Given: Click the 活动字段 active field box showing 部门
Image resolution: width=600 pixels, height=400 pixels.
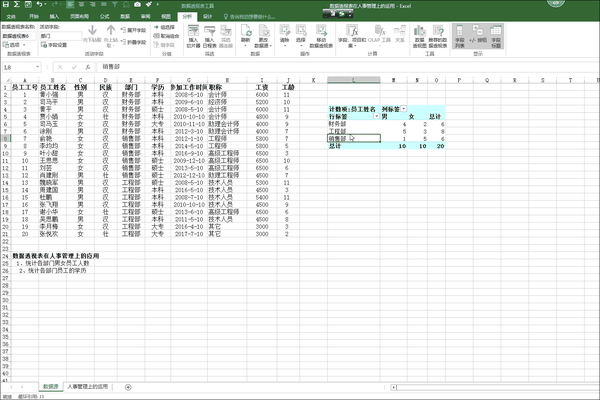Looking at the screenshot, I should [x=61, y=36].
